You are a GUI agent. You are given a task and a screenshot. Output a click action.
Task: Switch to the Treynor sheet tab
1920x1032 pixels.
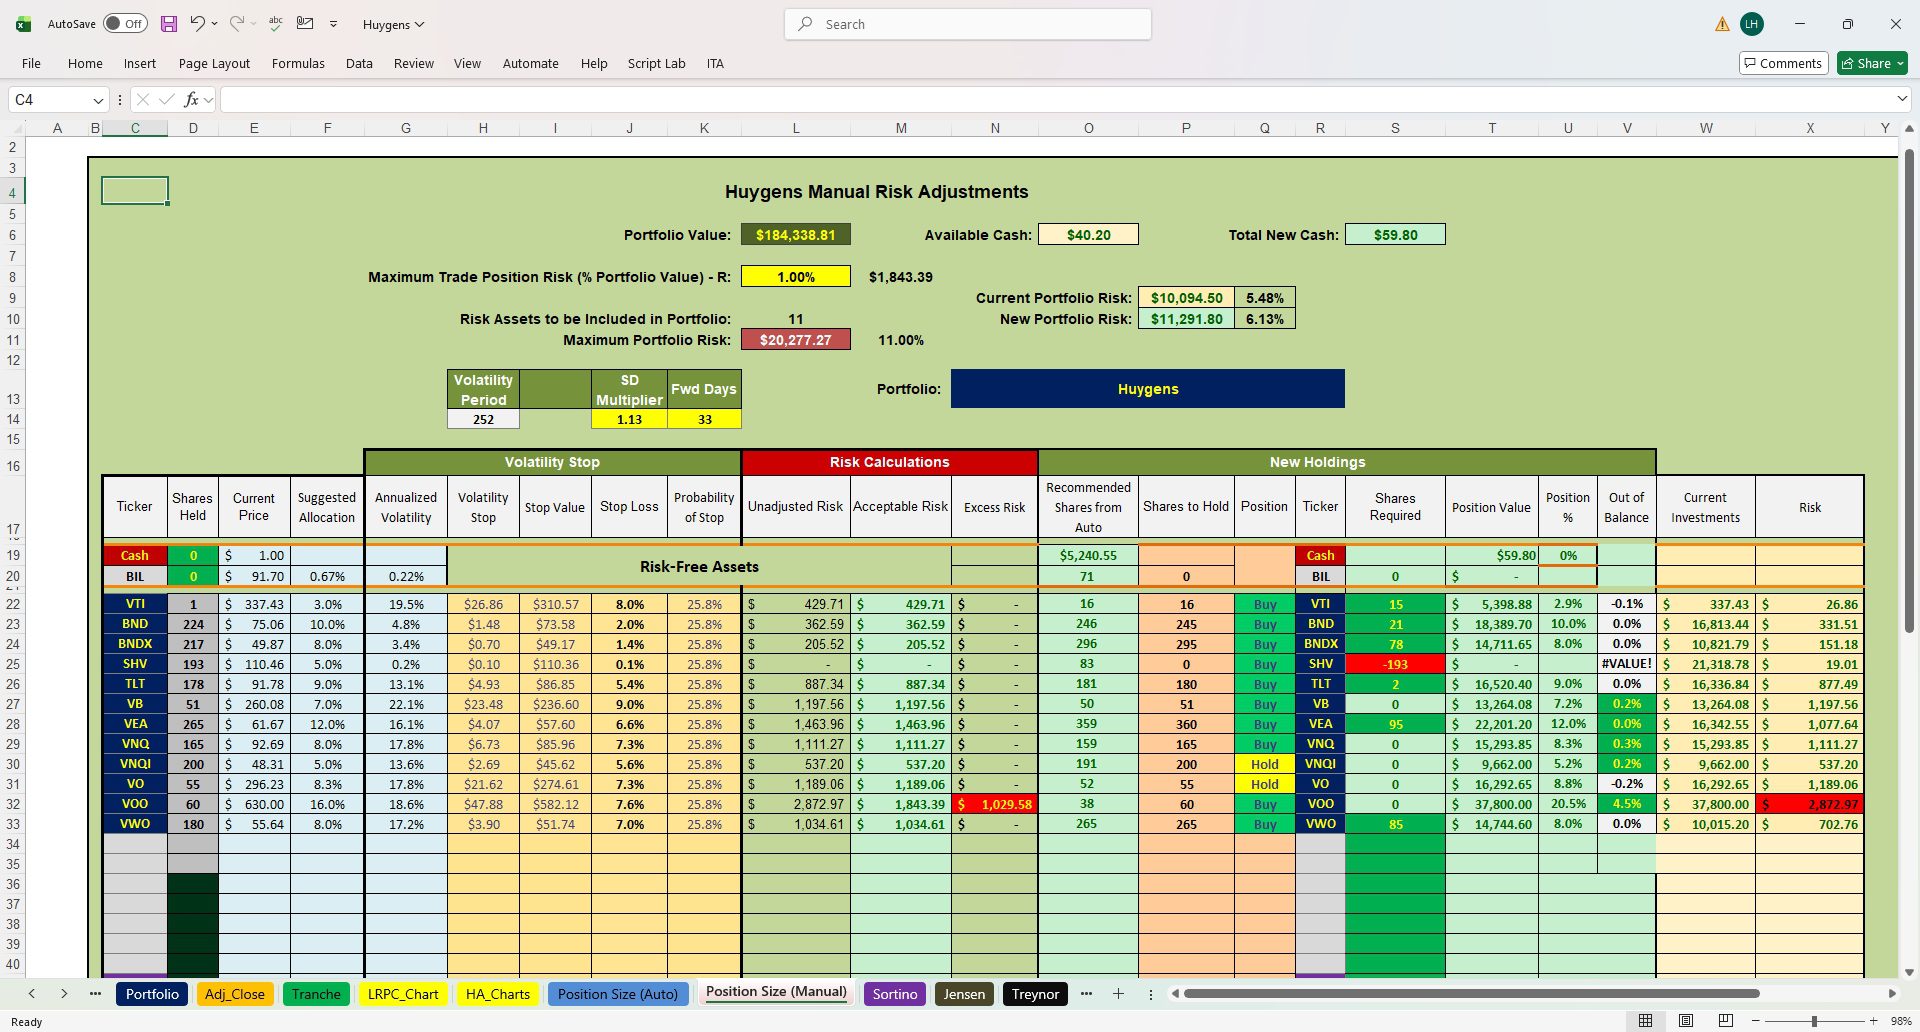1034,994
